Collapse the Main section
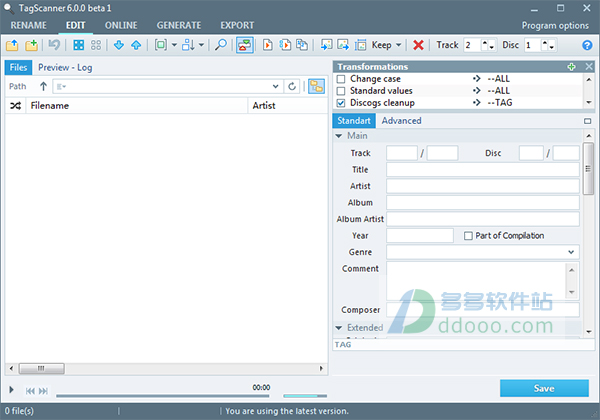600x420 pixels. pyautogui.click(x=339, y=136)
